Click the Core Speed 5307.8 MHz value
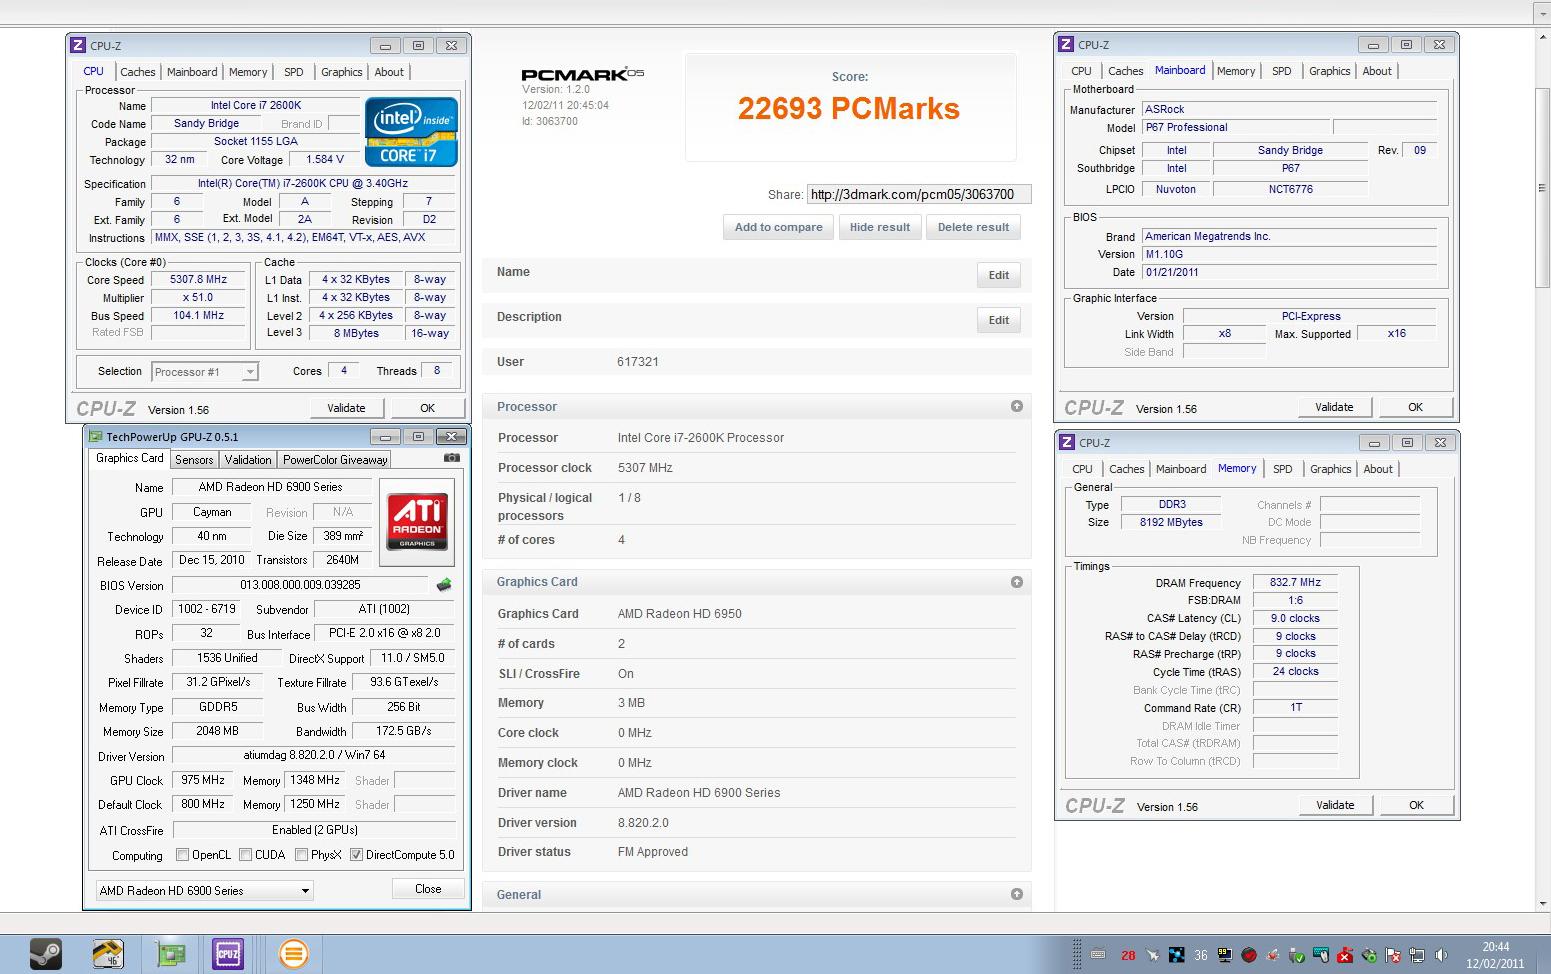Screen dimensions: 1551x974 tap(198, 280)
